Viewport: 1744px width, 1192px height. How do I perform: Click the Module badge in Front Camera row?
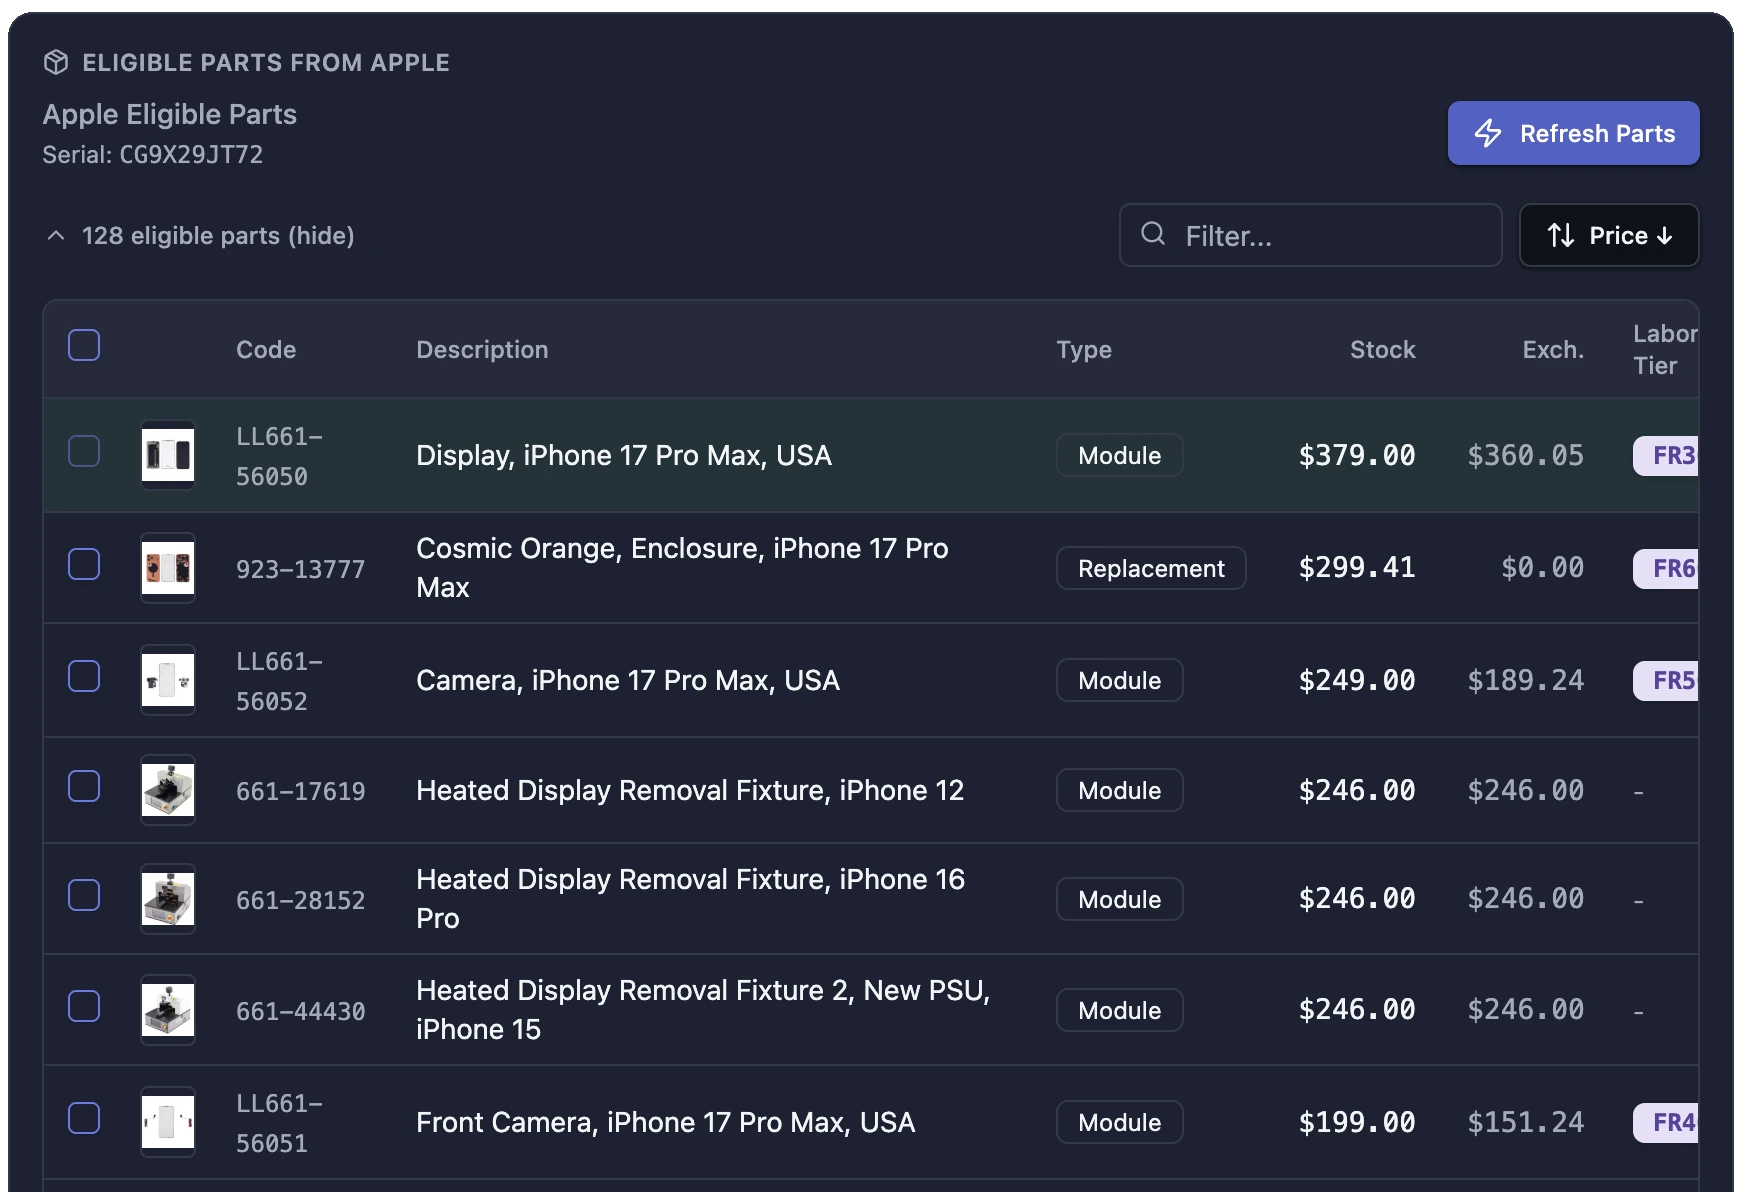pos(1119,1122)
